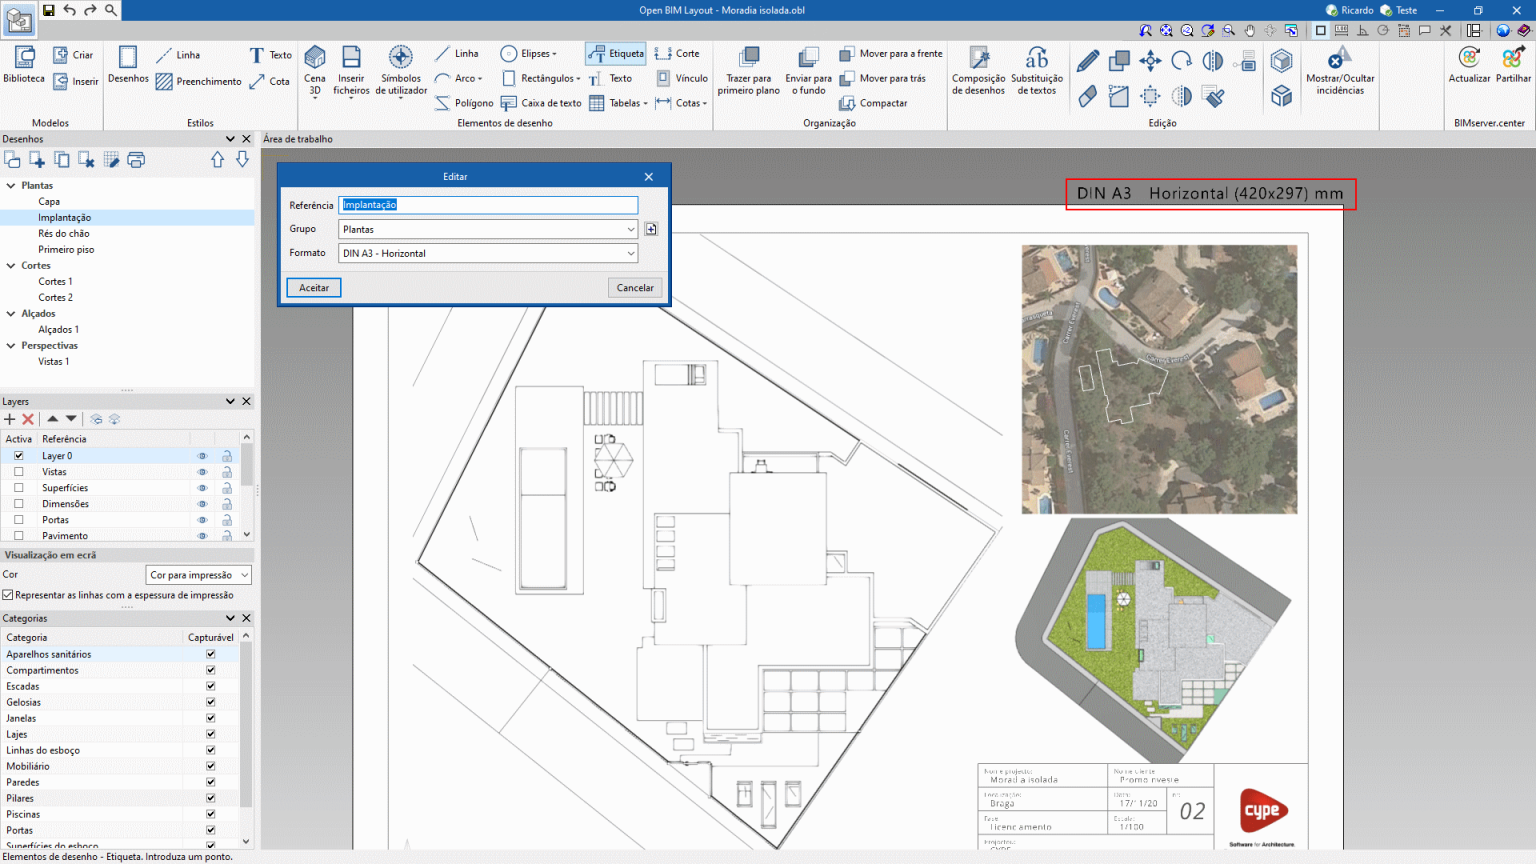
Task: Toggle printing line thickness representation checkbox
Action: pos(7,594)
